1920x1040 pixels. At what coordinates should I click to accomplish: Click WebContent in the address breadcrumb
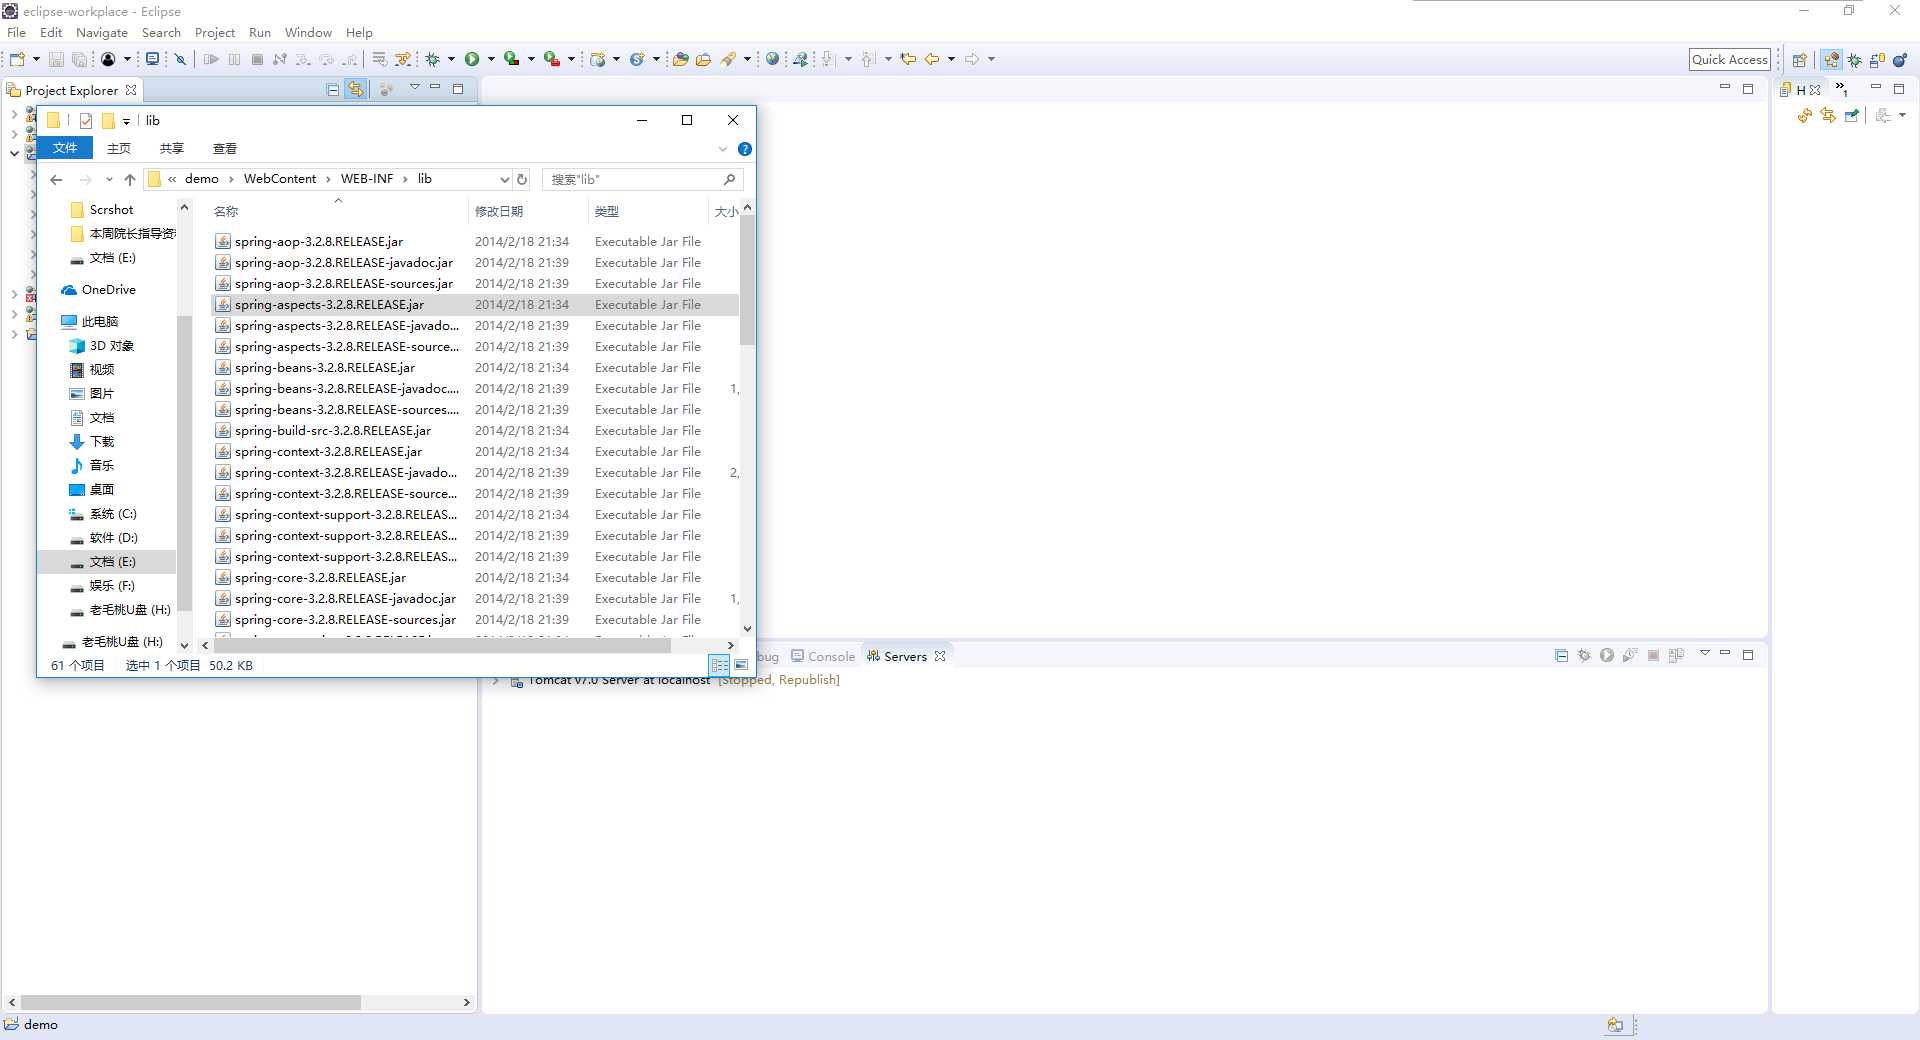point(280,179)
